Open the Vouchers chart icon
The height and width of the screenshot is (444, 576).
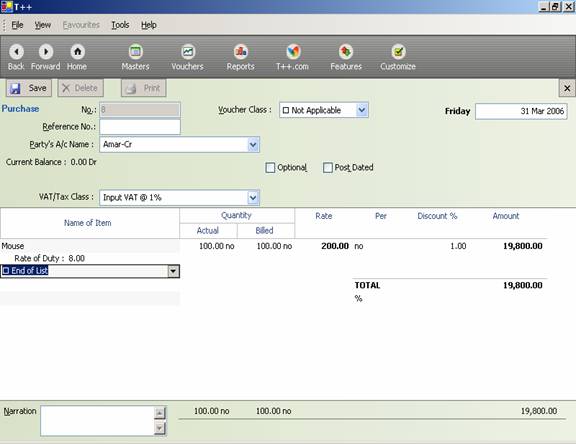188,52
